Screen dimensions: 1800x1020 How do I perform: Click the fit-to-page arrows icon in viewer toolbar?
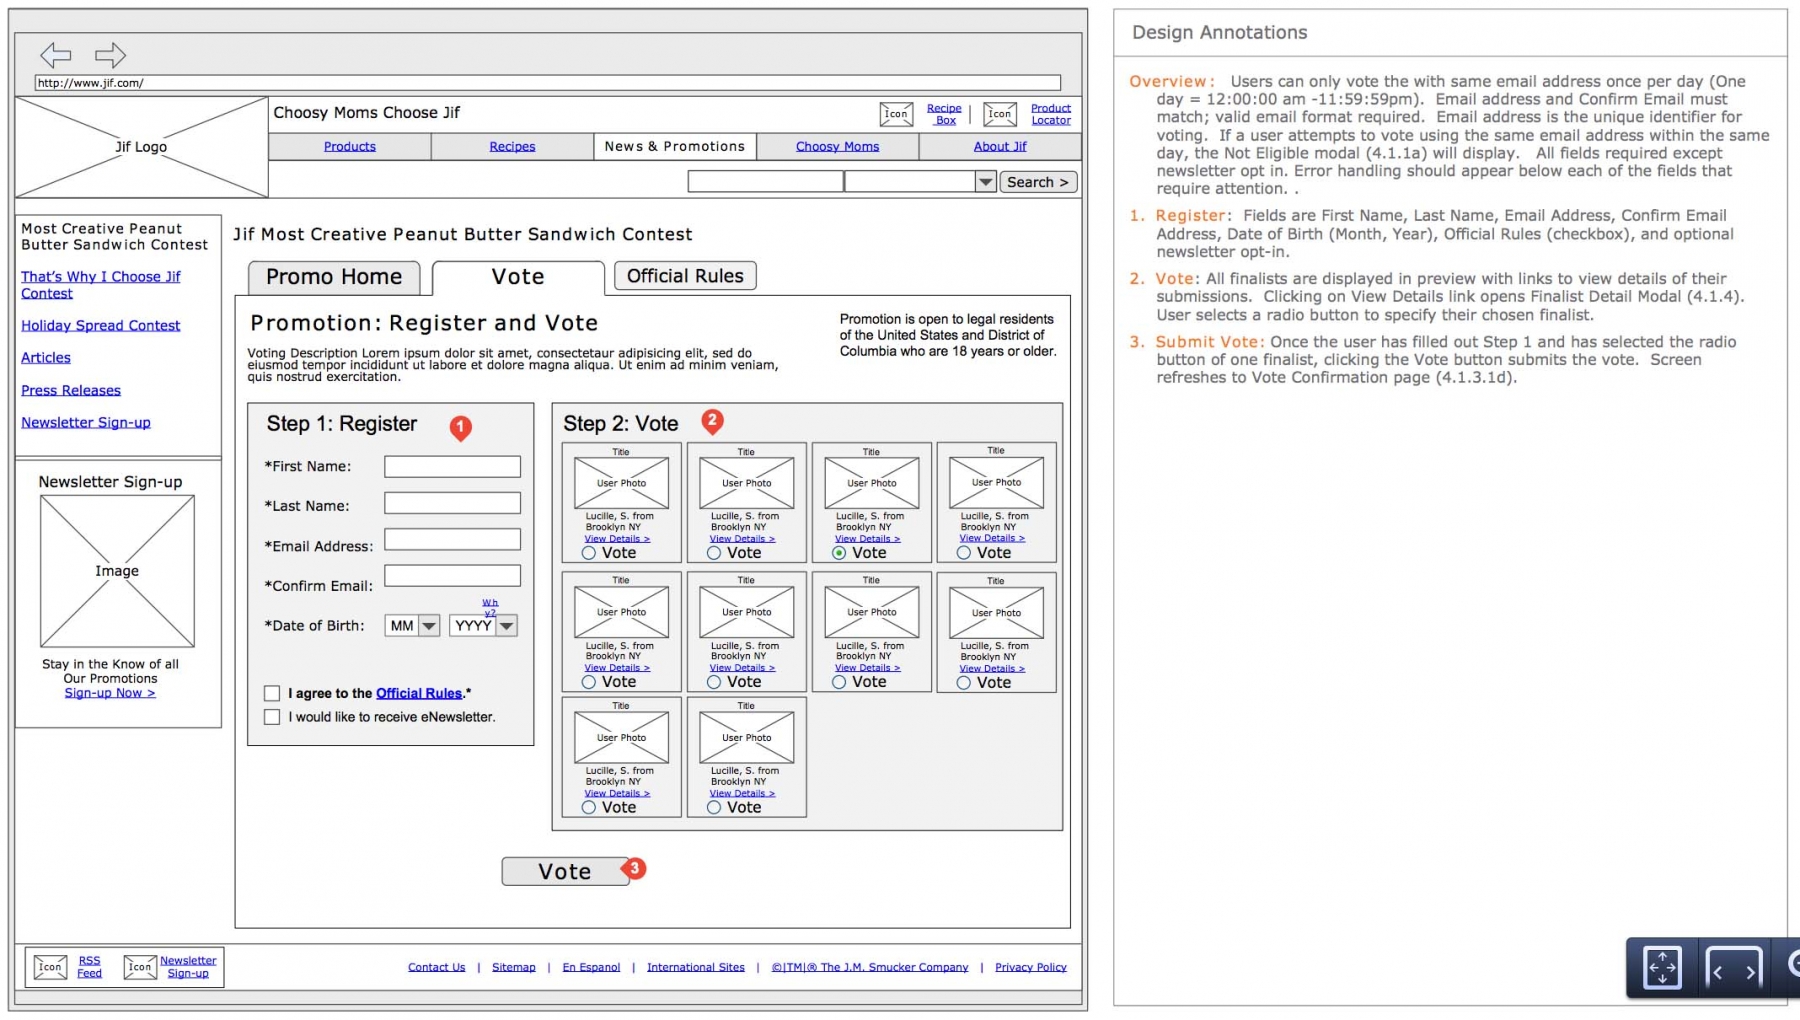[1662, 968]
